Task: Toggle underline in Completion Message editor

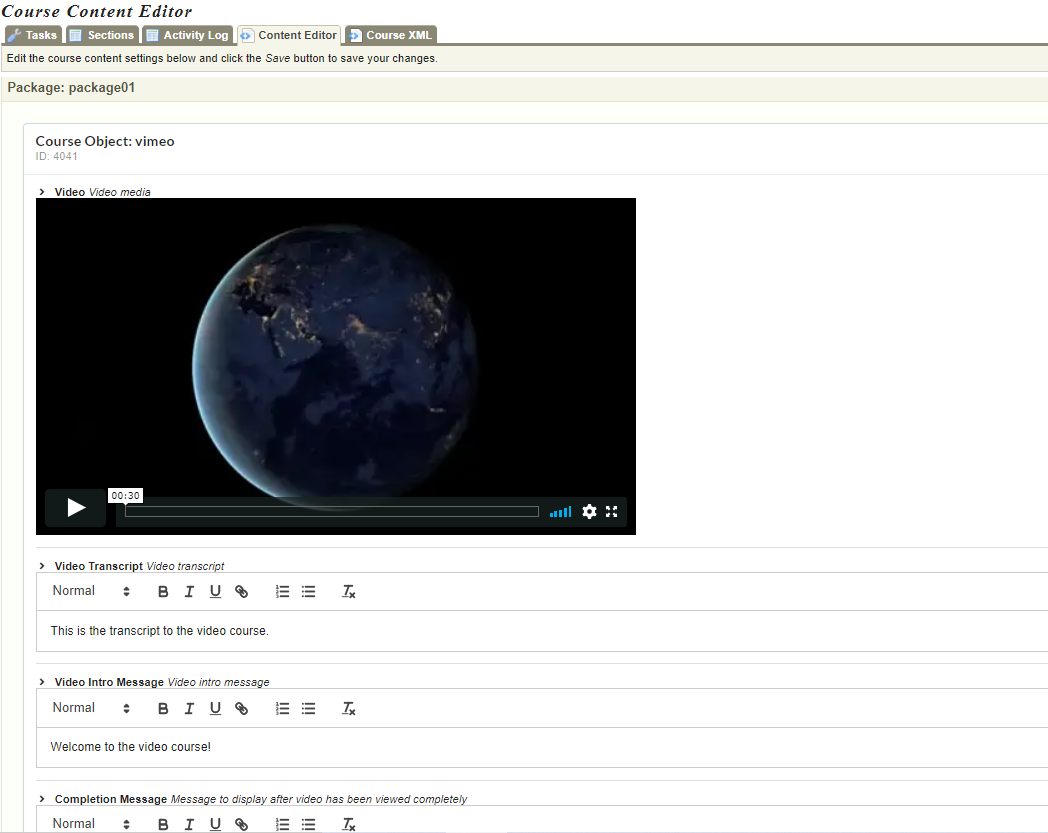Action: coord(215,824)
